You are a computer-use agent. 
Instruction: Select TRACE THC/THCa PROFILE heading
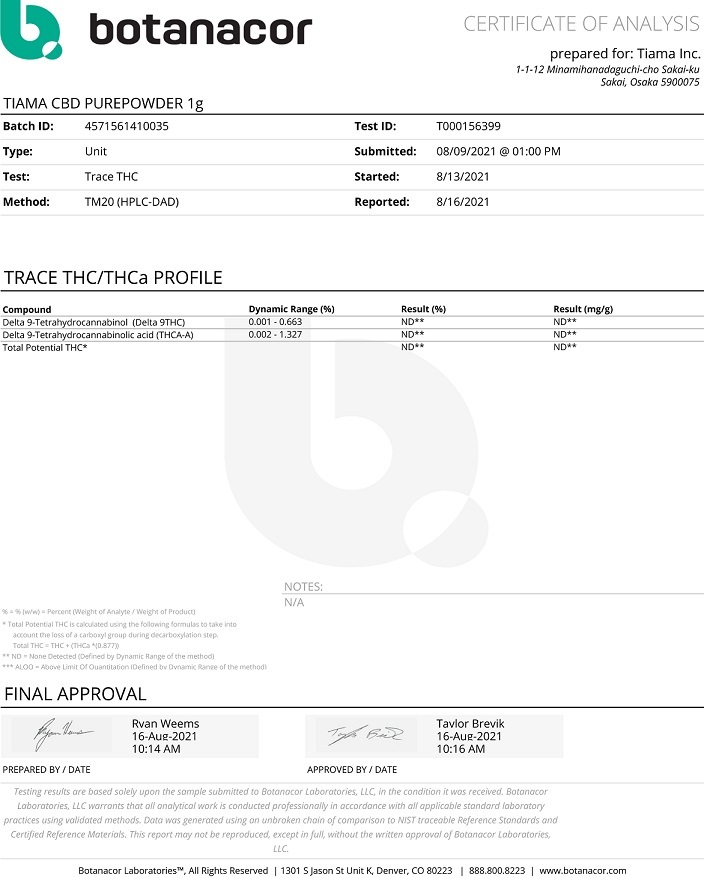pyautogui.click(x=113, y=278)
